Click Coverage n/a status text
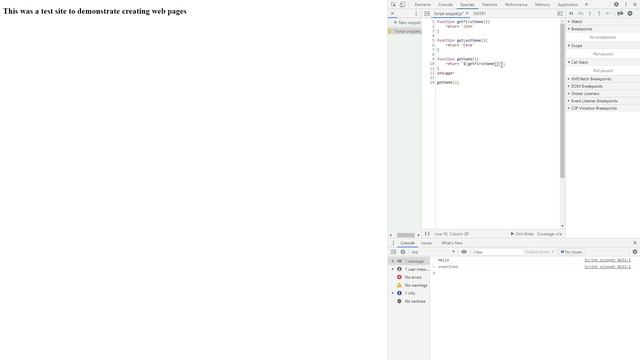Image resolution: width=640 pixels, height=360 pixels. (549, 234)
